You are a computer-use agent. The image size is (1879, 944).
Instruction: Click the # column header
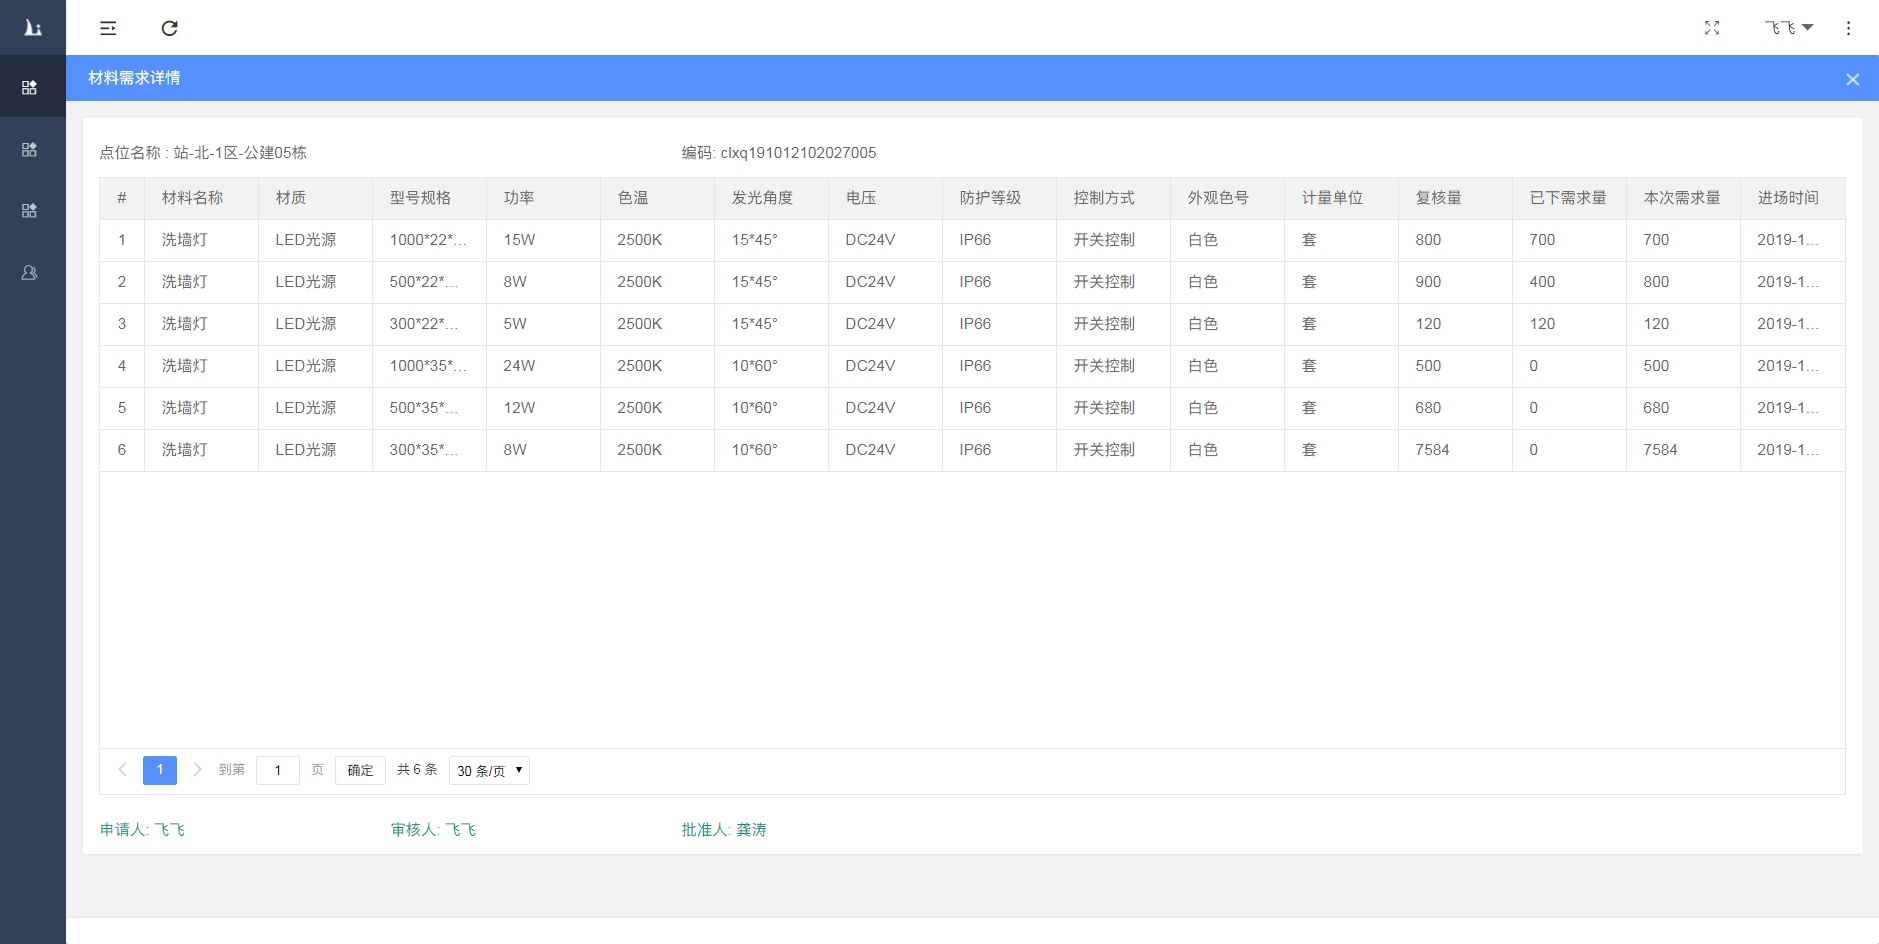pos(122,198)
